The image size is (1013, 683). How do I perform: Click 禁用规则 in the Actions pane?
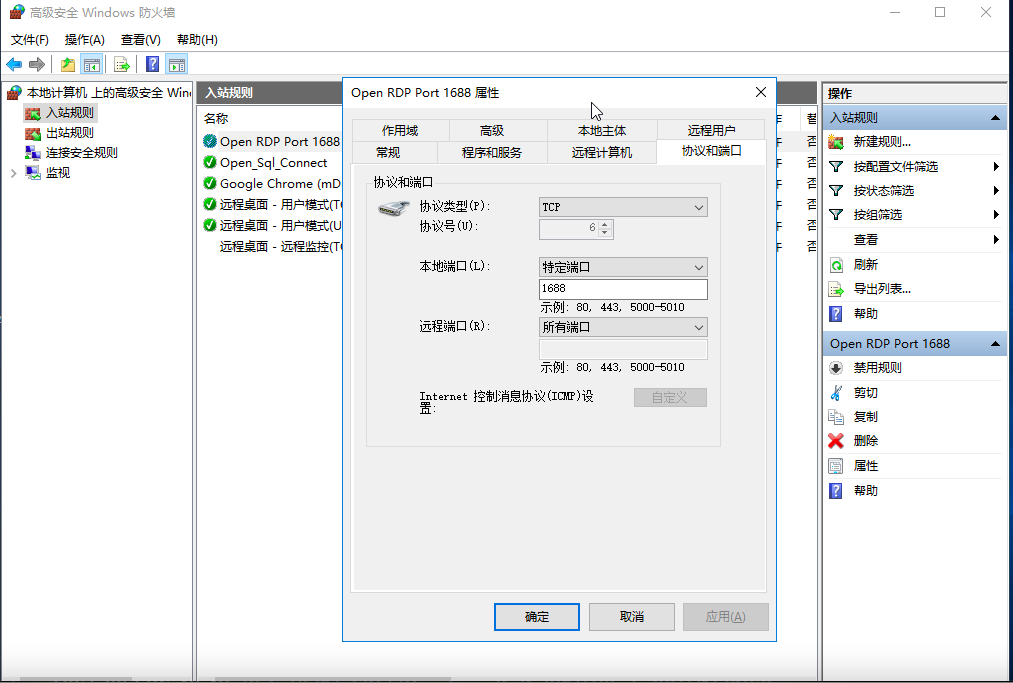pos(877,368)
